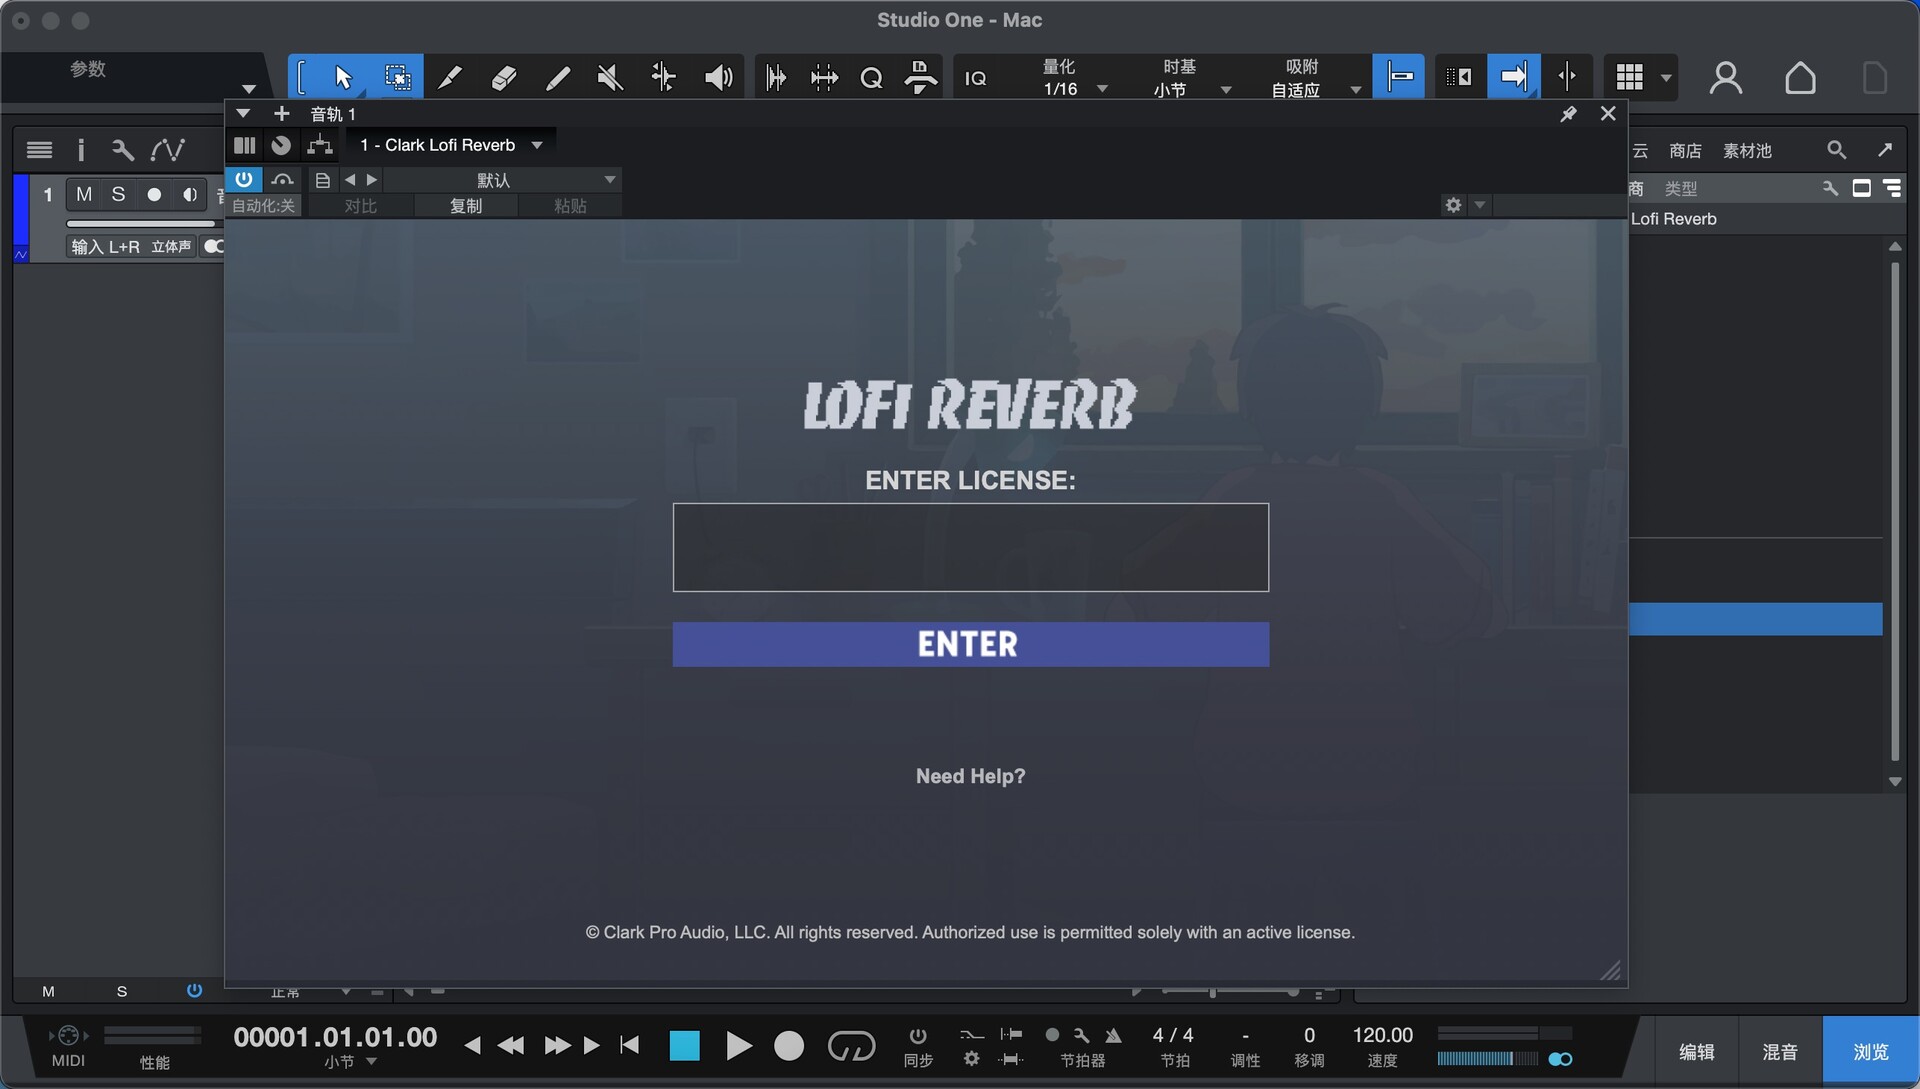1920x1089 pixels.
Task: Start playback with the Play button
Action: click(738, 1046)
